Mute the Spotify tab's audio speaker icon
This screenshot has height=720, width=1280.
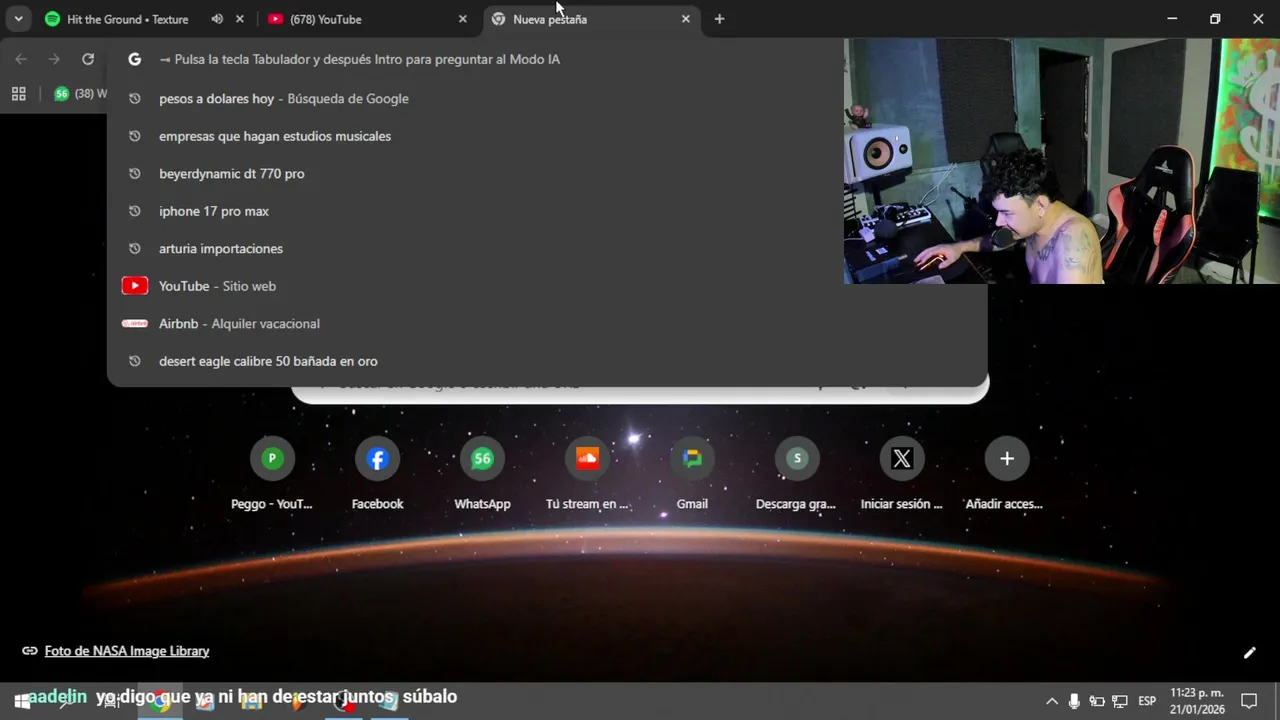(217, 19)
